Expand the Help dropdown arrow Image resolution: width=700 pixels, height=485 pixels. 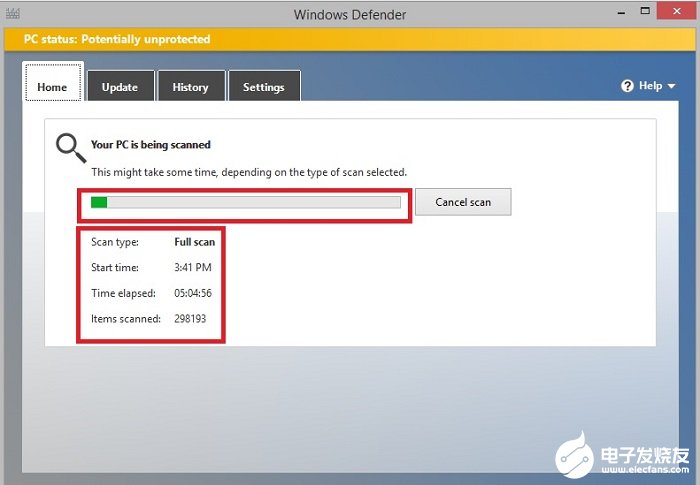671,86
